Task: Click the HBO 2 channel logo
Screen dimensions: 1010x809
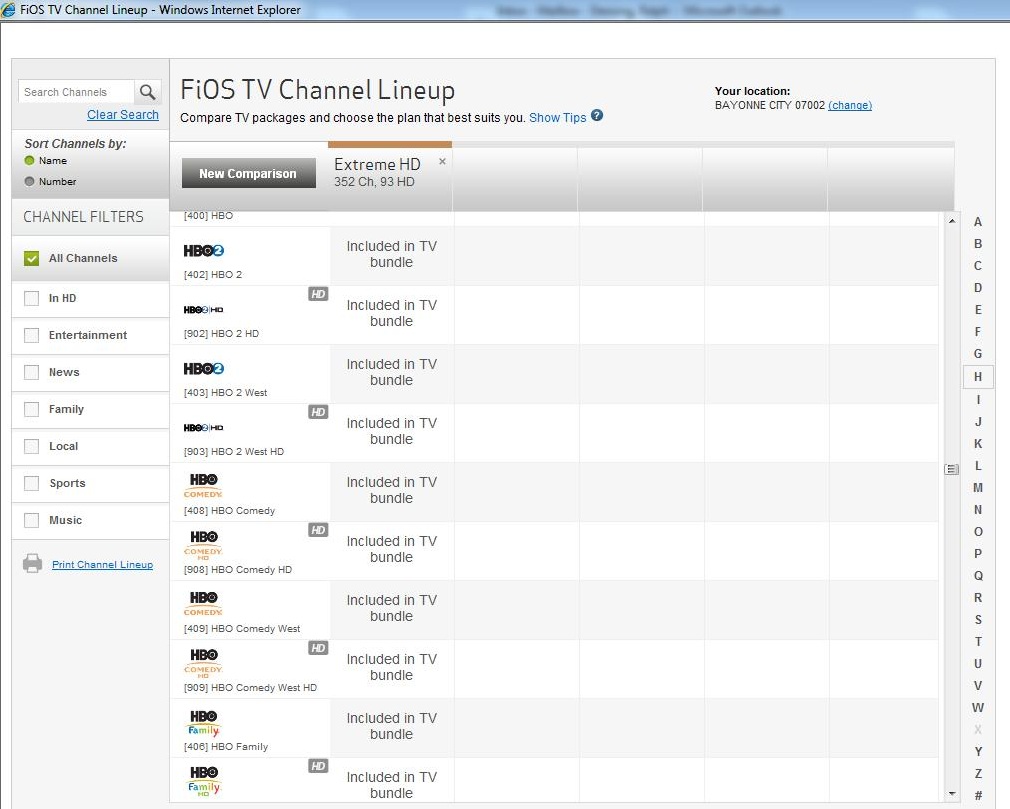Action: tap(204, 251)
